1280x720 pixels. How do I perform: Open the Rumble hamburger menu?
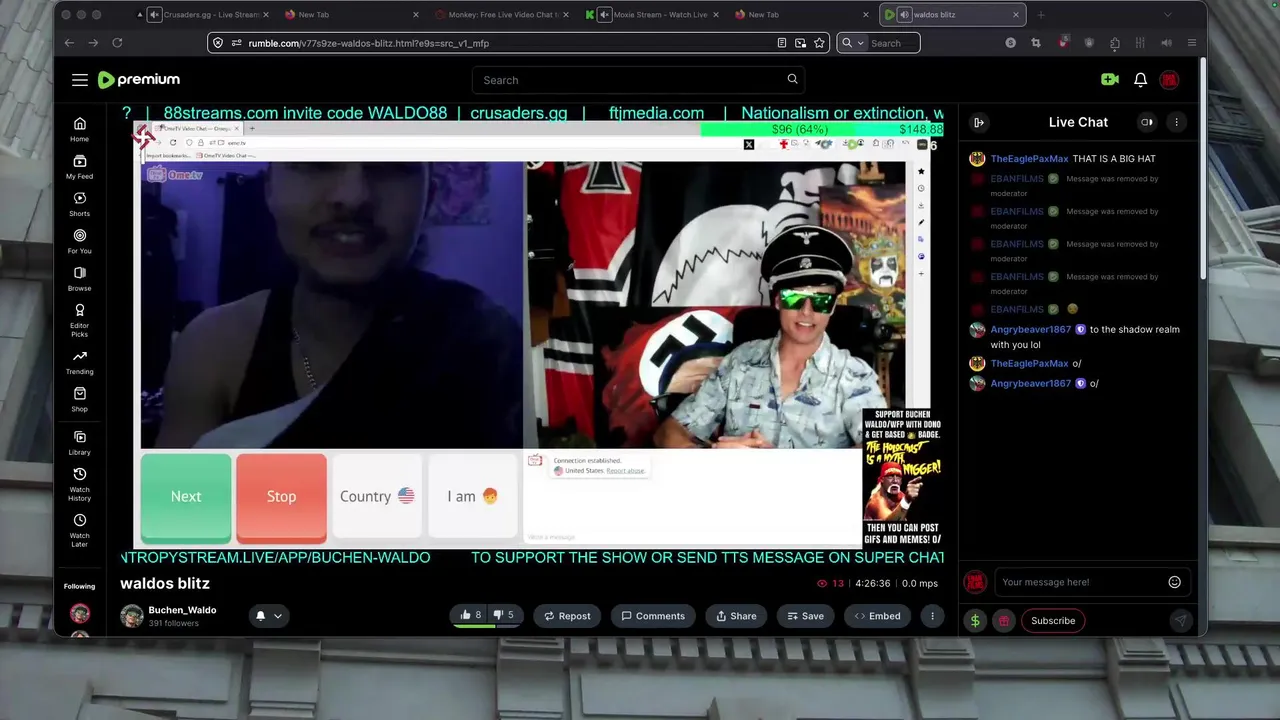pos(80,80)
